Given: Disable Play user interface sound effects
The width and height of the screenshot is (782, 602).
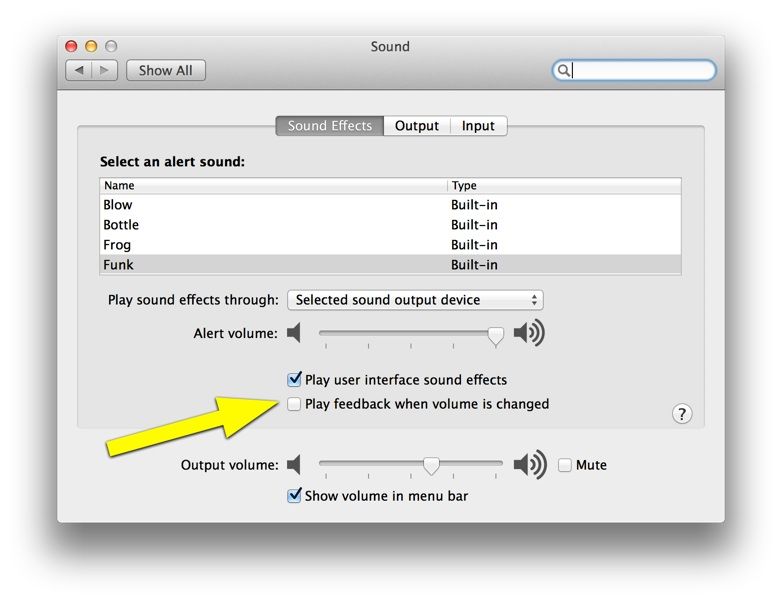Looking at the screenshot, I should (x=294, y=380).
